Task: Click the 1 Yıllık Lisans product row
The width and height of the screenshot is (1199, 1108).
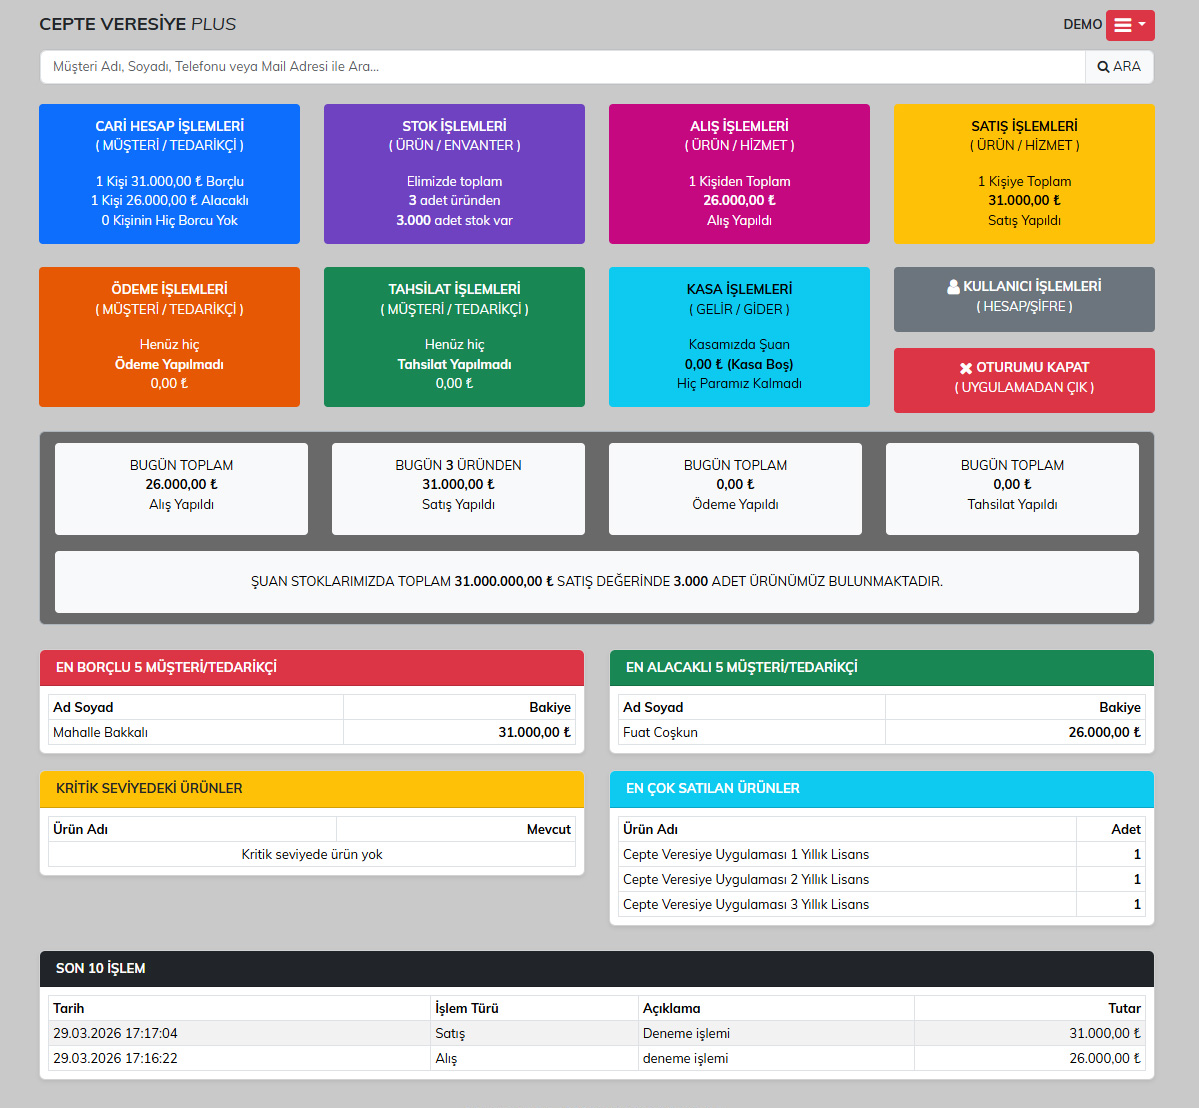Action: [x=746, y=854]
